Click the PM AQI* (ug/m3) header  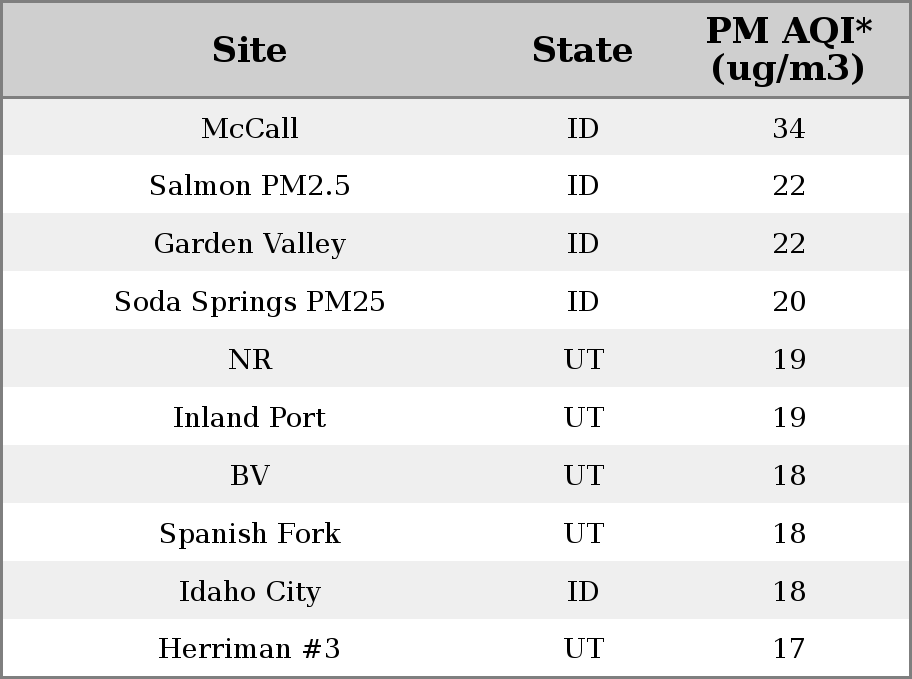[789, 50]
